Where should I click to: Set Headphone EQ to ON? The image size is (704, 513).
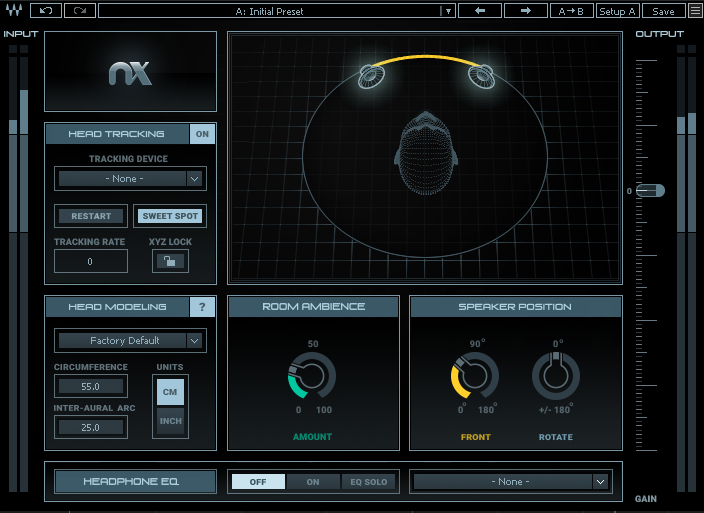tap(313, 482)
